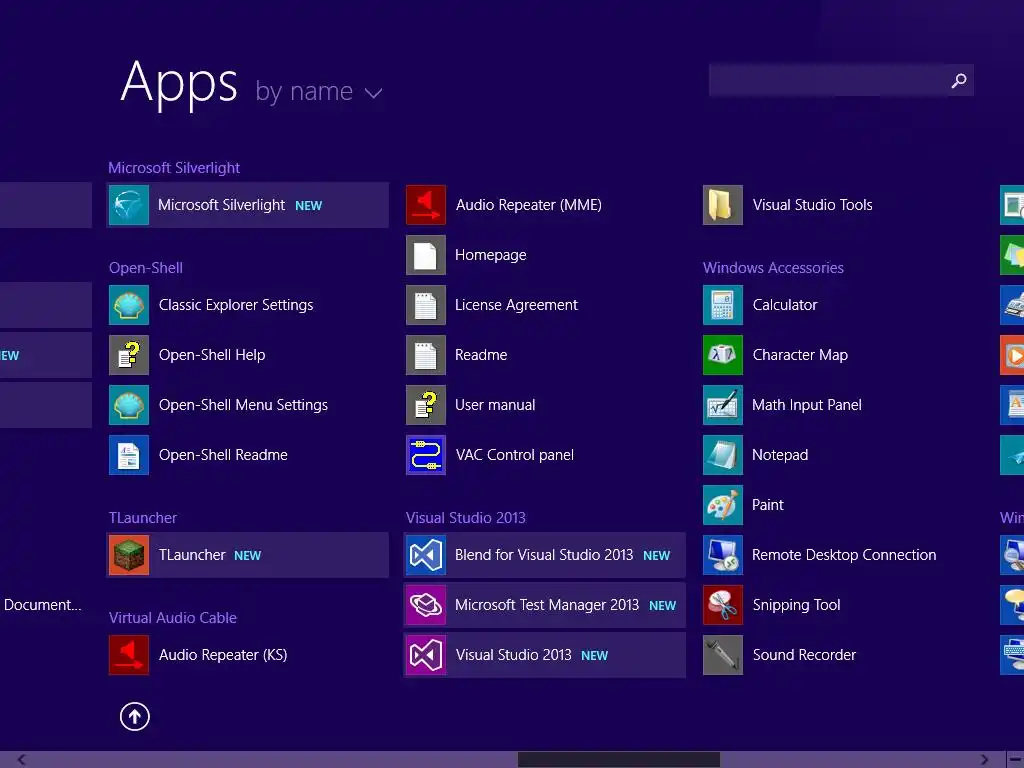Click the 'Math Input Panel' label

coord(807,405)
